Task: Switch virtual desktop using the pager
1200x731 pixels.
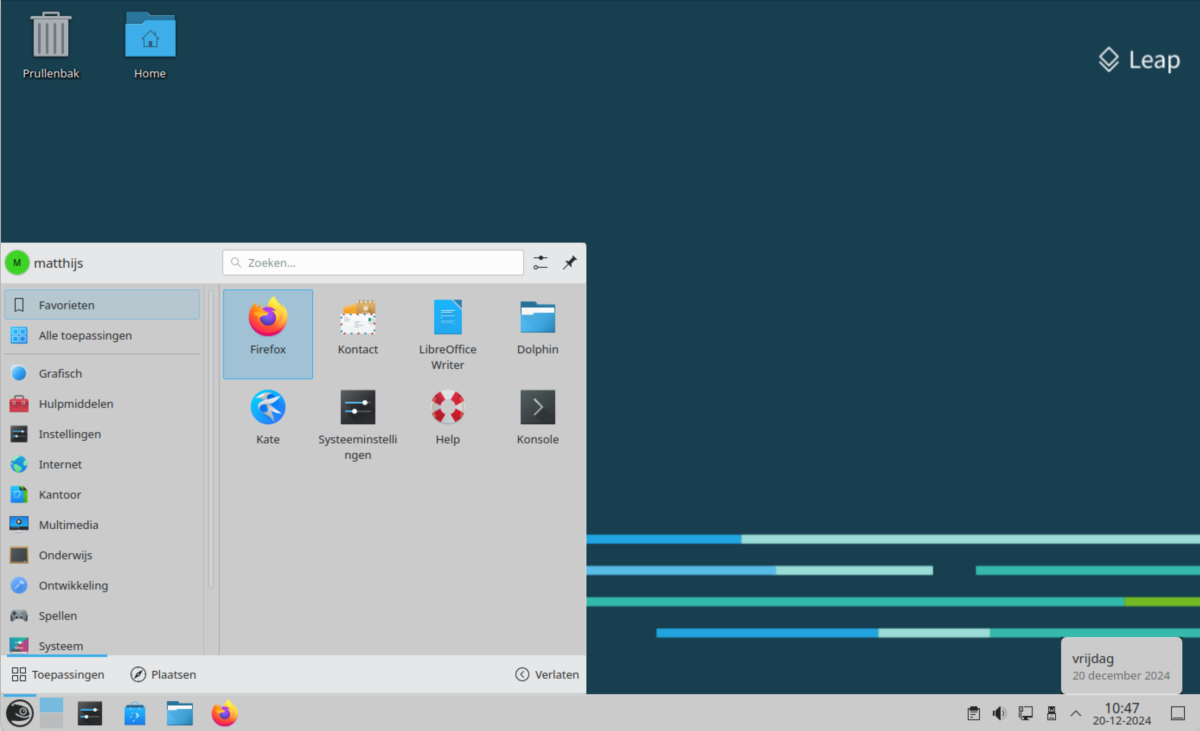Action: pos(51,713)
